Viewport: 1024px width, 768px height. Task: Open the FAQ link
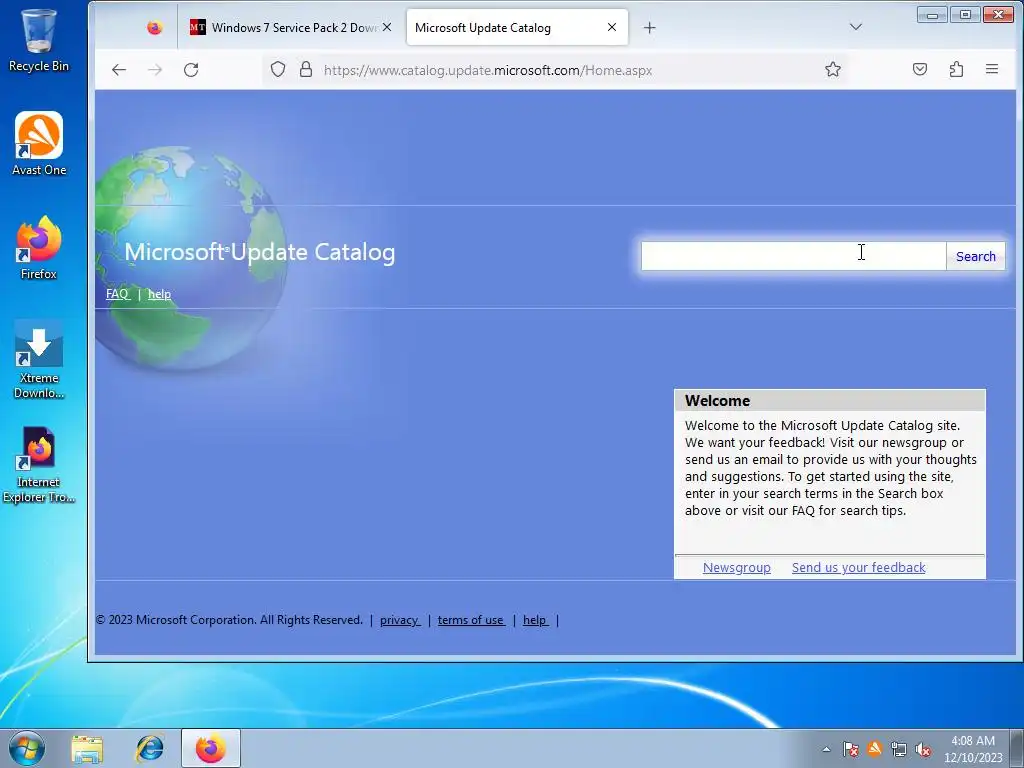118,294
